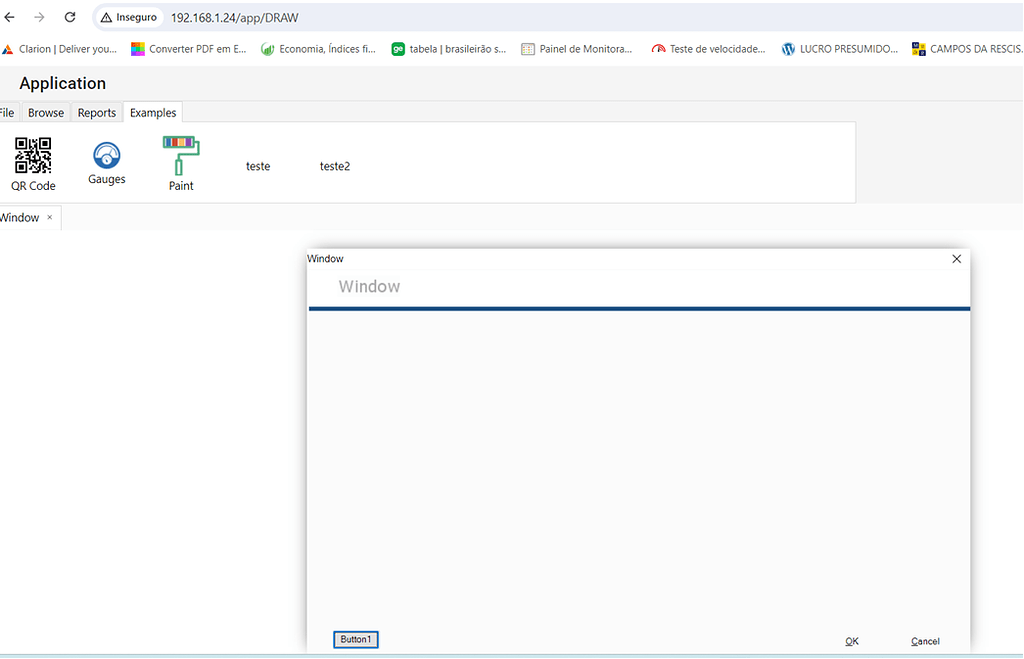This screenshot has width=1024, height=659.
Task: Click the browser forward arrow
Action: click(39, 17)
